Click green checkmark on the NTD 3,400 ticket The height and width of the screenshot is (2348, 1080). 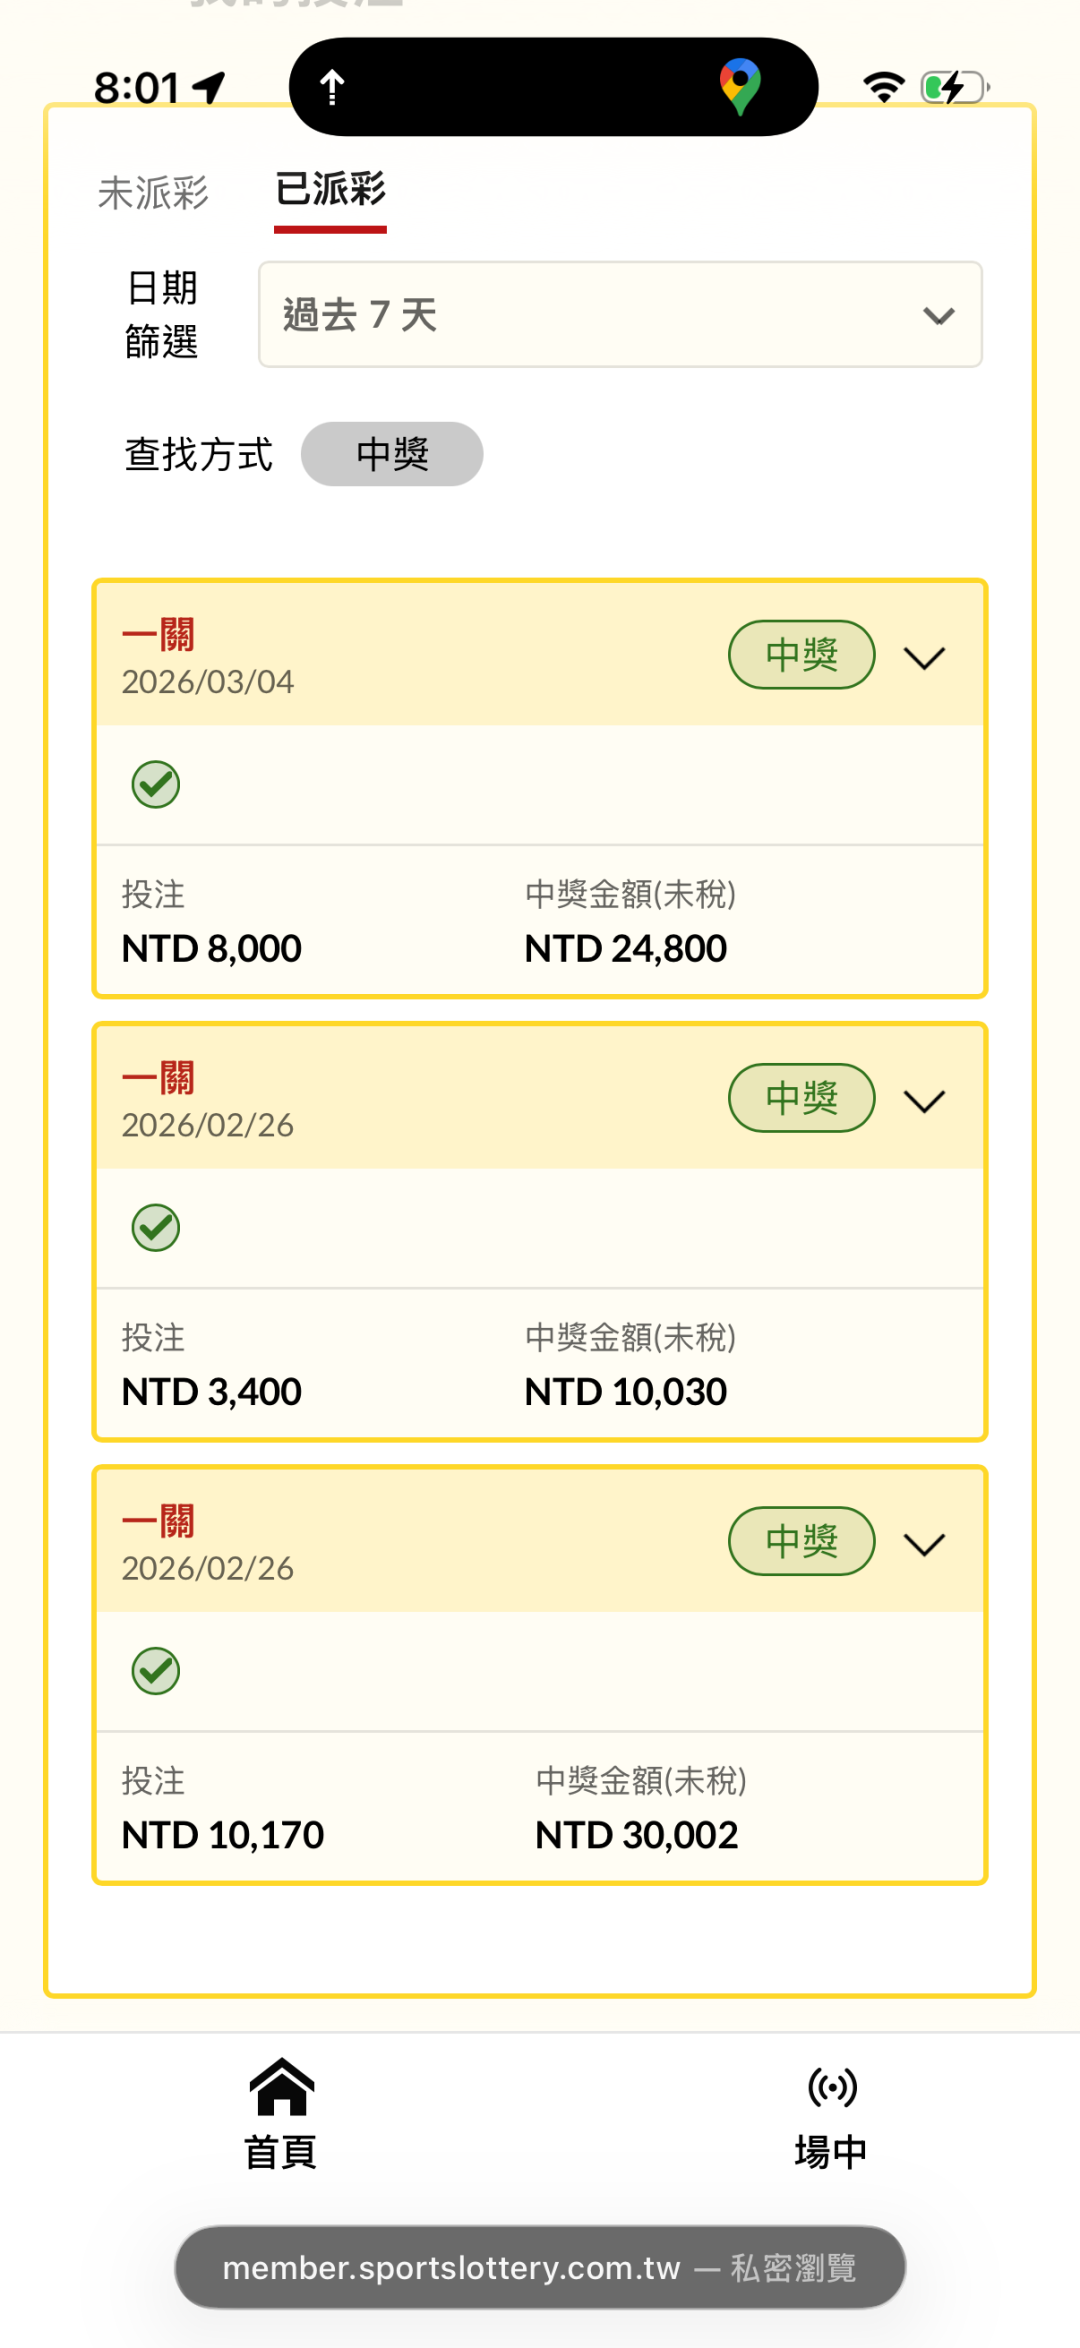click(x=156, y=1228)
